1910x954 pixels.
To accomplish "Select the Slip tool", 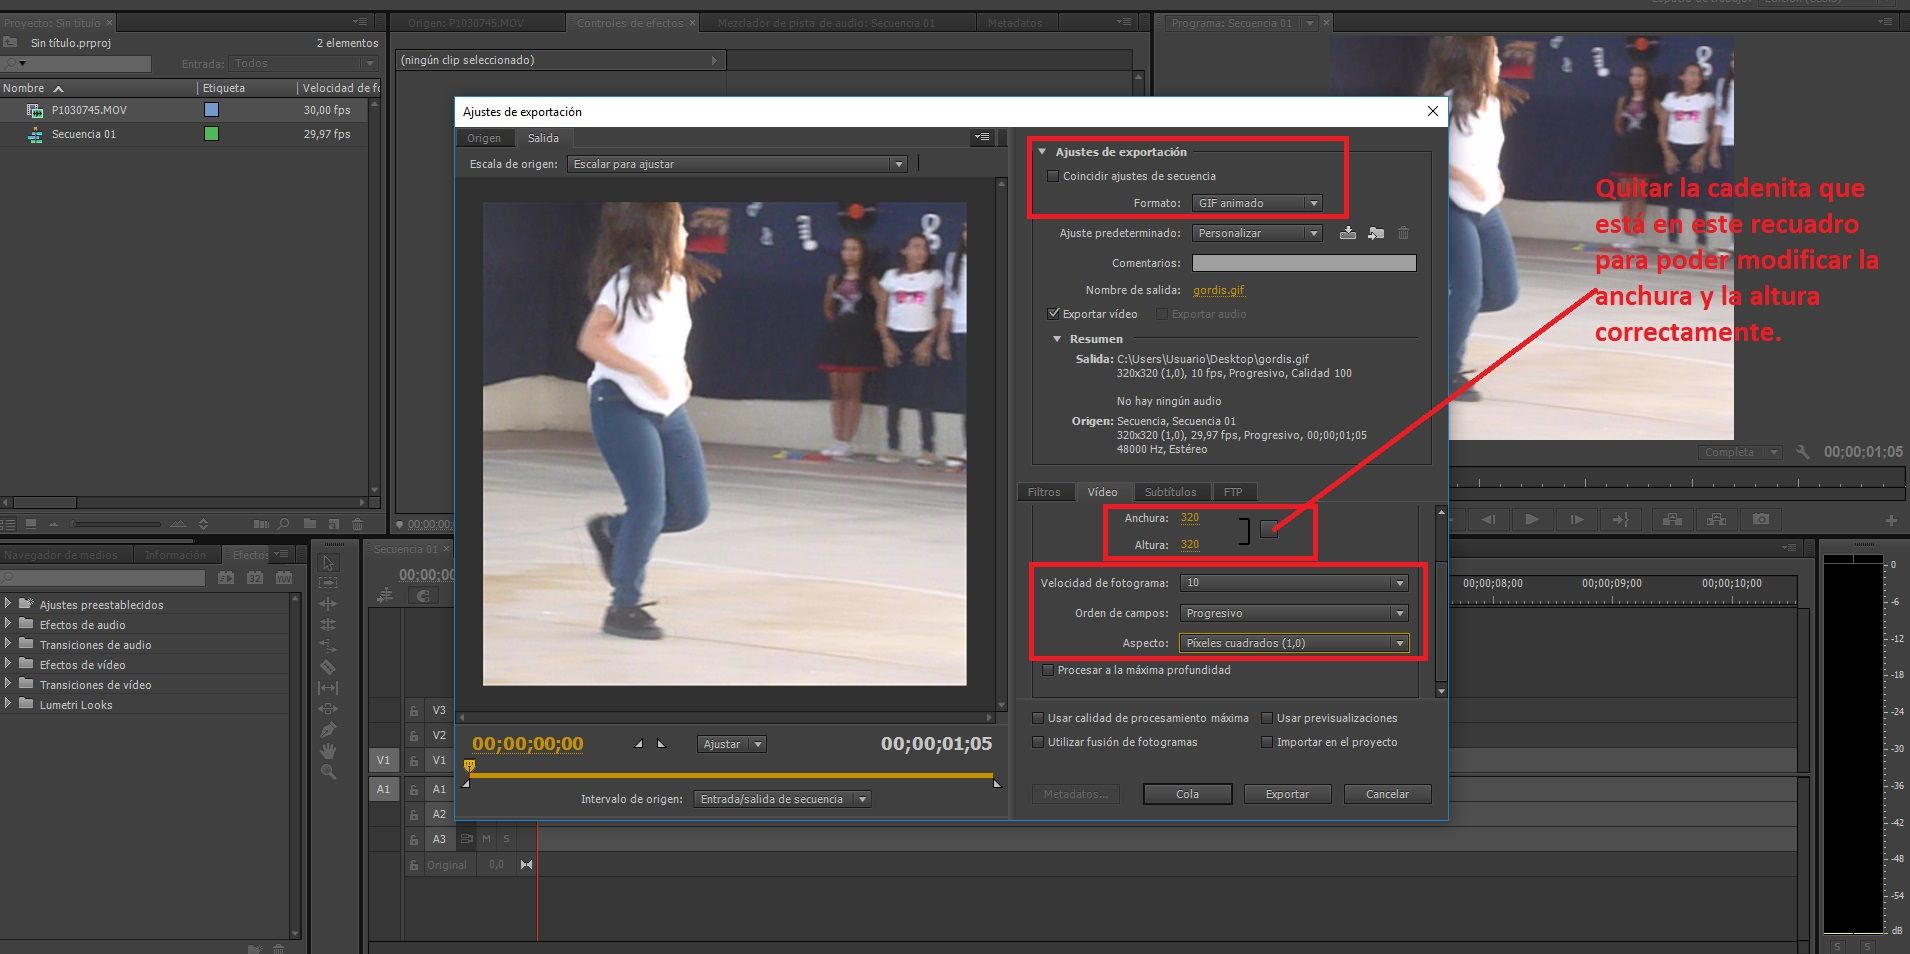I will 328,688.
